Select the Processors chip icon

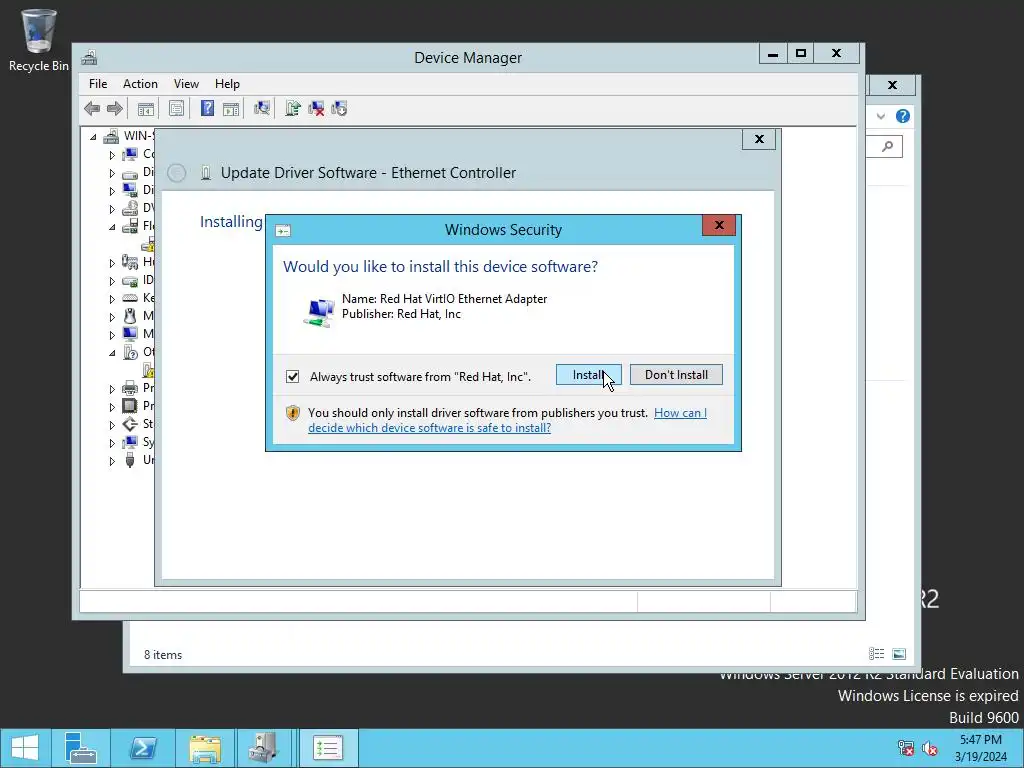(130, 406)
